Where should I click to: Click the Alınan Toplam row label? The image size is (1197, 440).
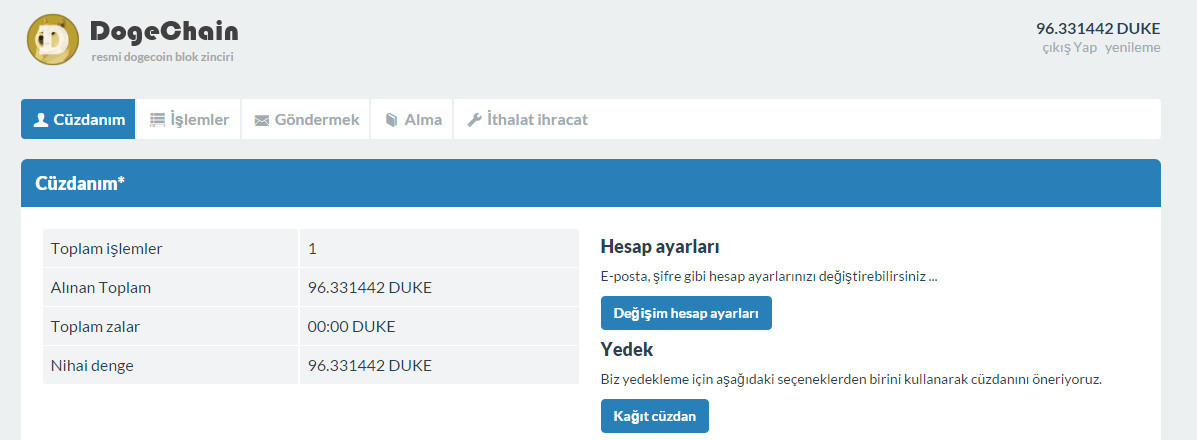tap(101, 288)
